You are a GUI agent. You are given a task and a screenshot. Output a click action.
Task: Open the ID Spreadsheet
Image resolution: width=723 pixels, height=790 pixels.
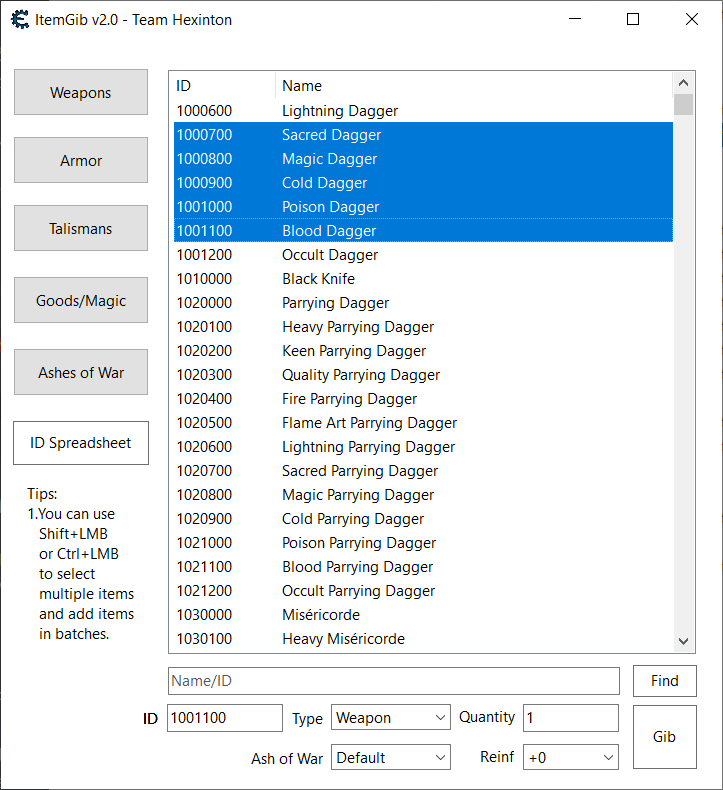tap(81, 443)
